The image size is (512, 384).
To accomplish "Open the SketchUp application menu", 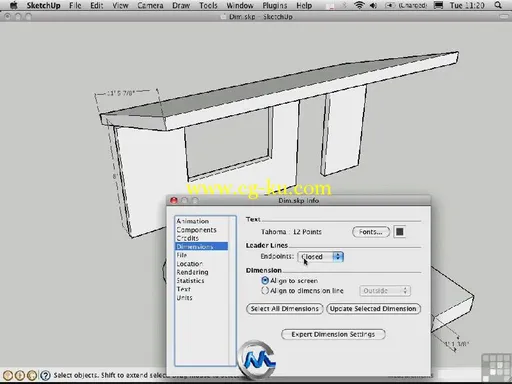I will pyautogui.click(x=43, y=5).
